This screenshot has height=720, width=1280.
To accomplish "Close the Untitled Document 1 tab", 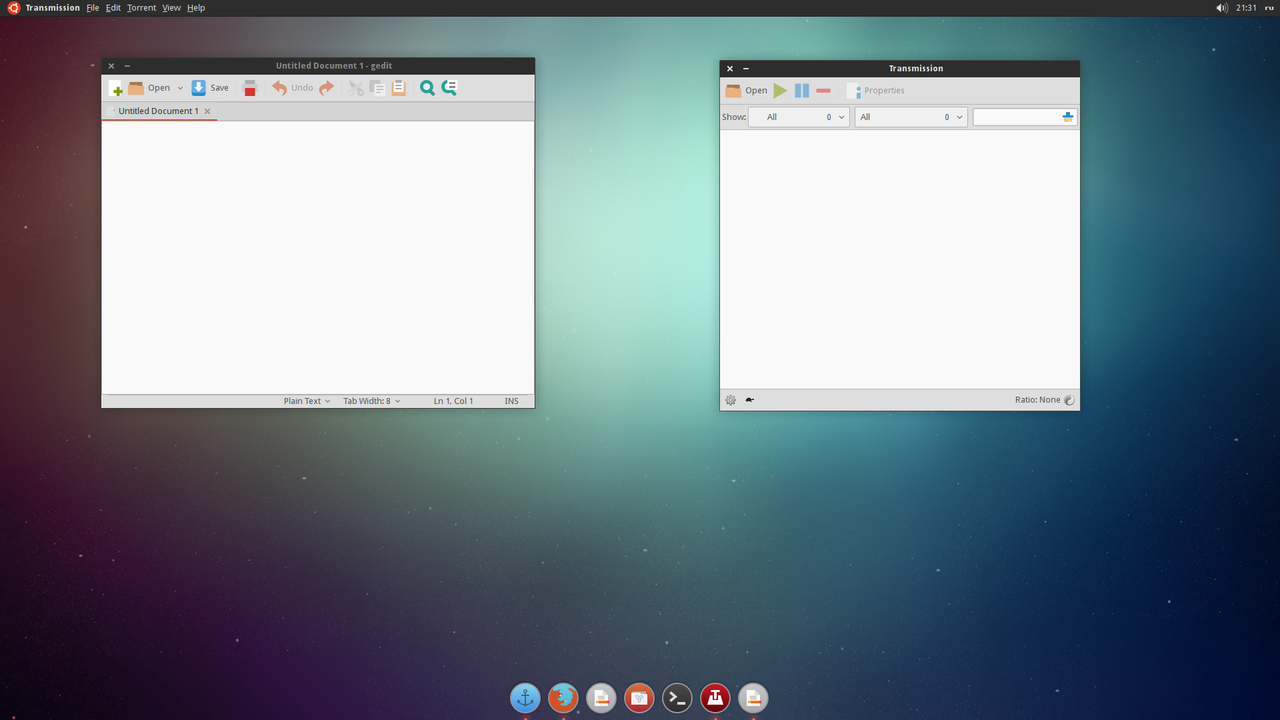I will click(x=208, y=111).
